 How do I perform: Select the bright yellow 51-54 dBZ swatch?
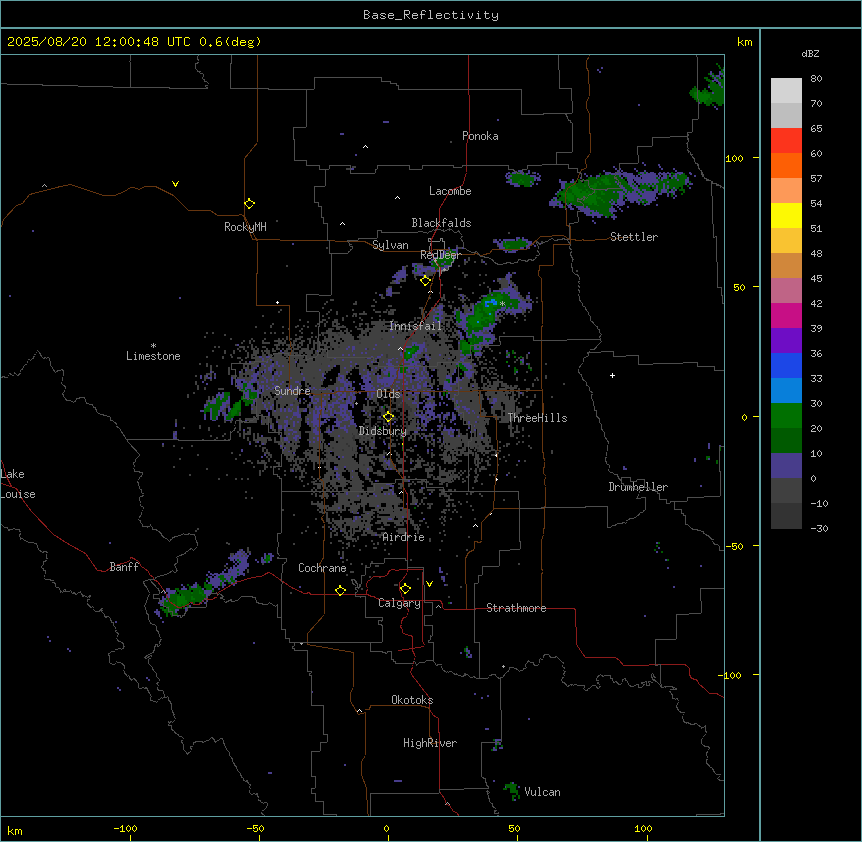click(786, 215)
